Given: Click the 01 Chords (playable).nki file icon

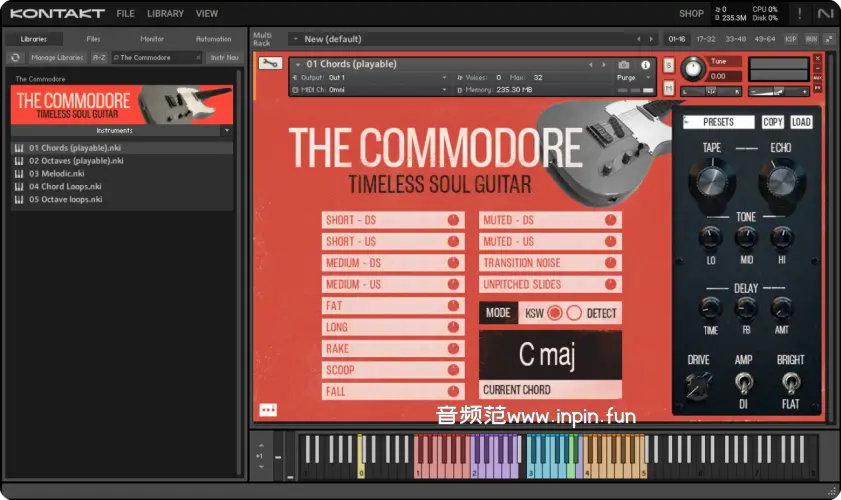Looking at the screenshot, I should (x=19, y=148).
